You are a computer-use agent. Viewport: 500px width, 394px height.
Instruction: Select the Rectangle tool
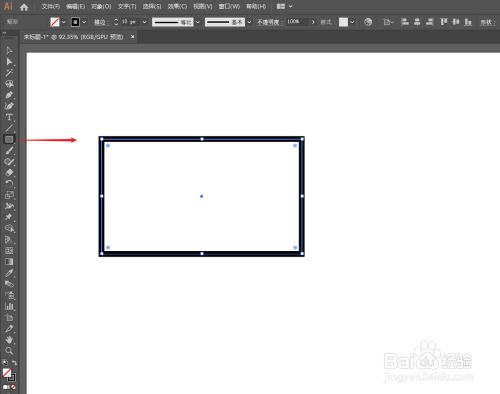pyautogui.click(x=9, y=139)
